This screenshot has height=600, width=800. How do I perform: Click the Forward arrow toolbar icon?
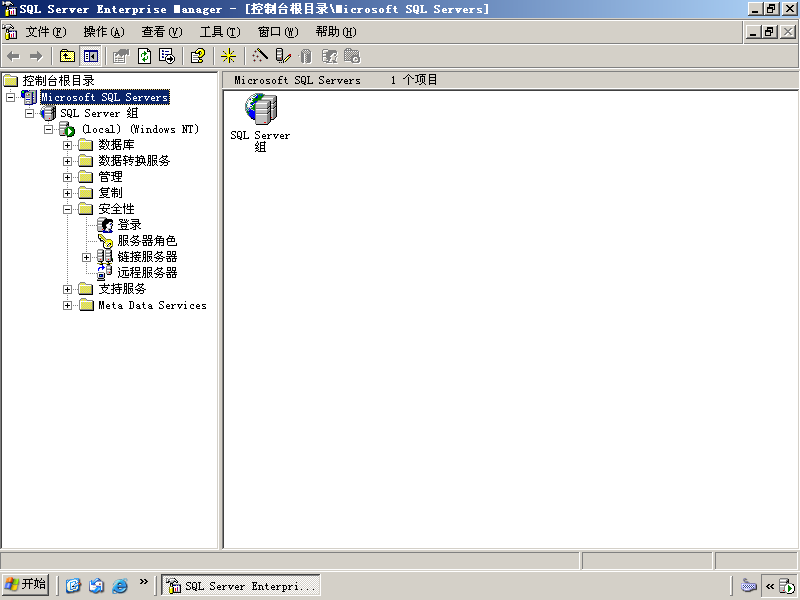coord(36,56)
